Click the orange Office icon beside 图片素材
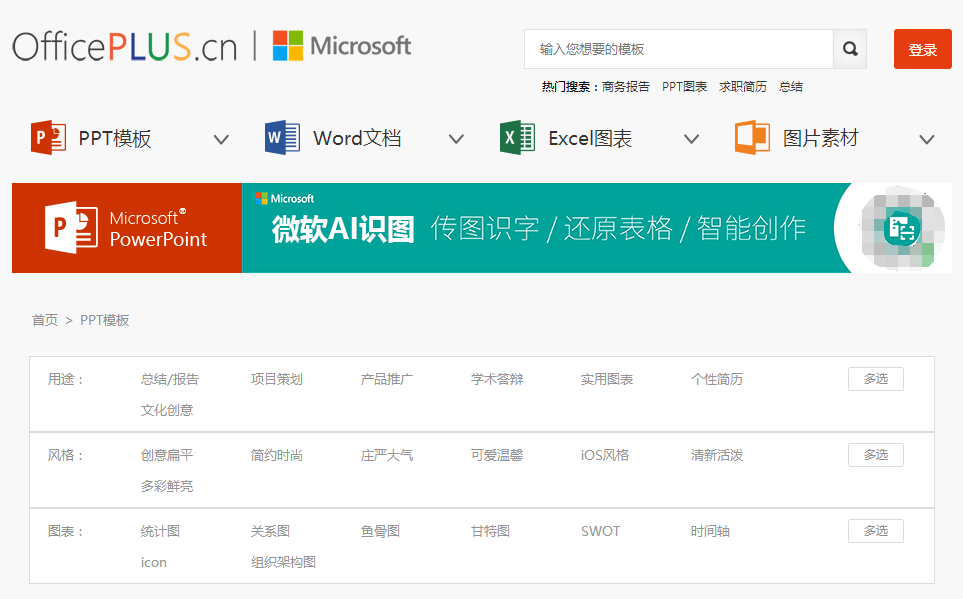This screenshot has height=599, width=963. 752,138
